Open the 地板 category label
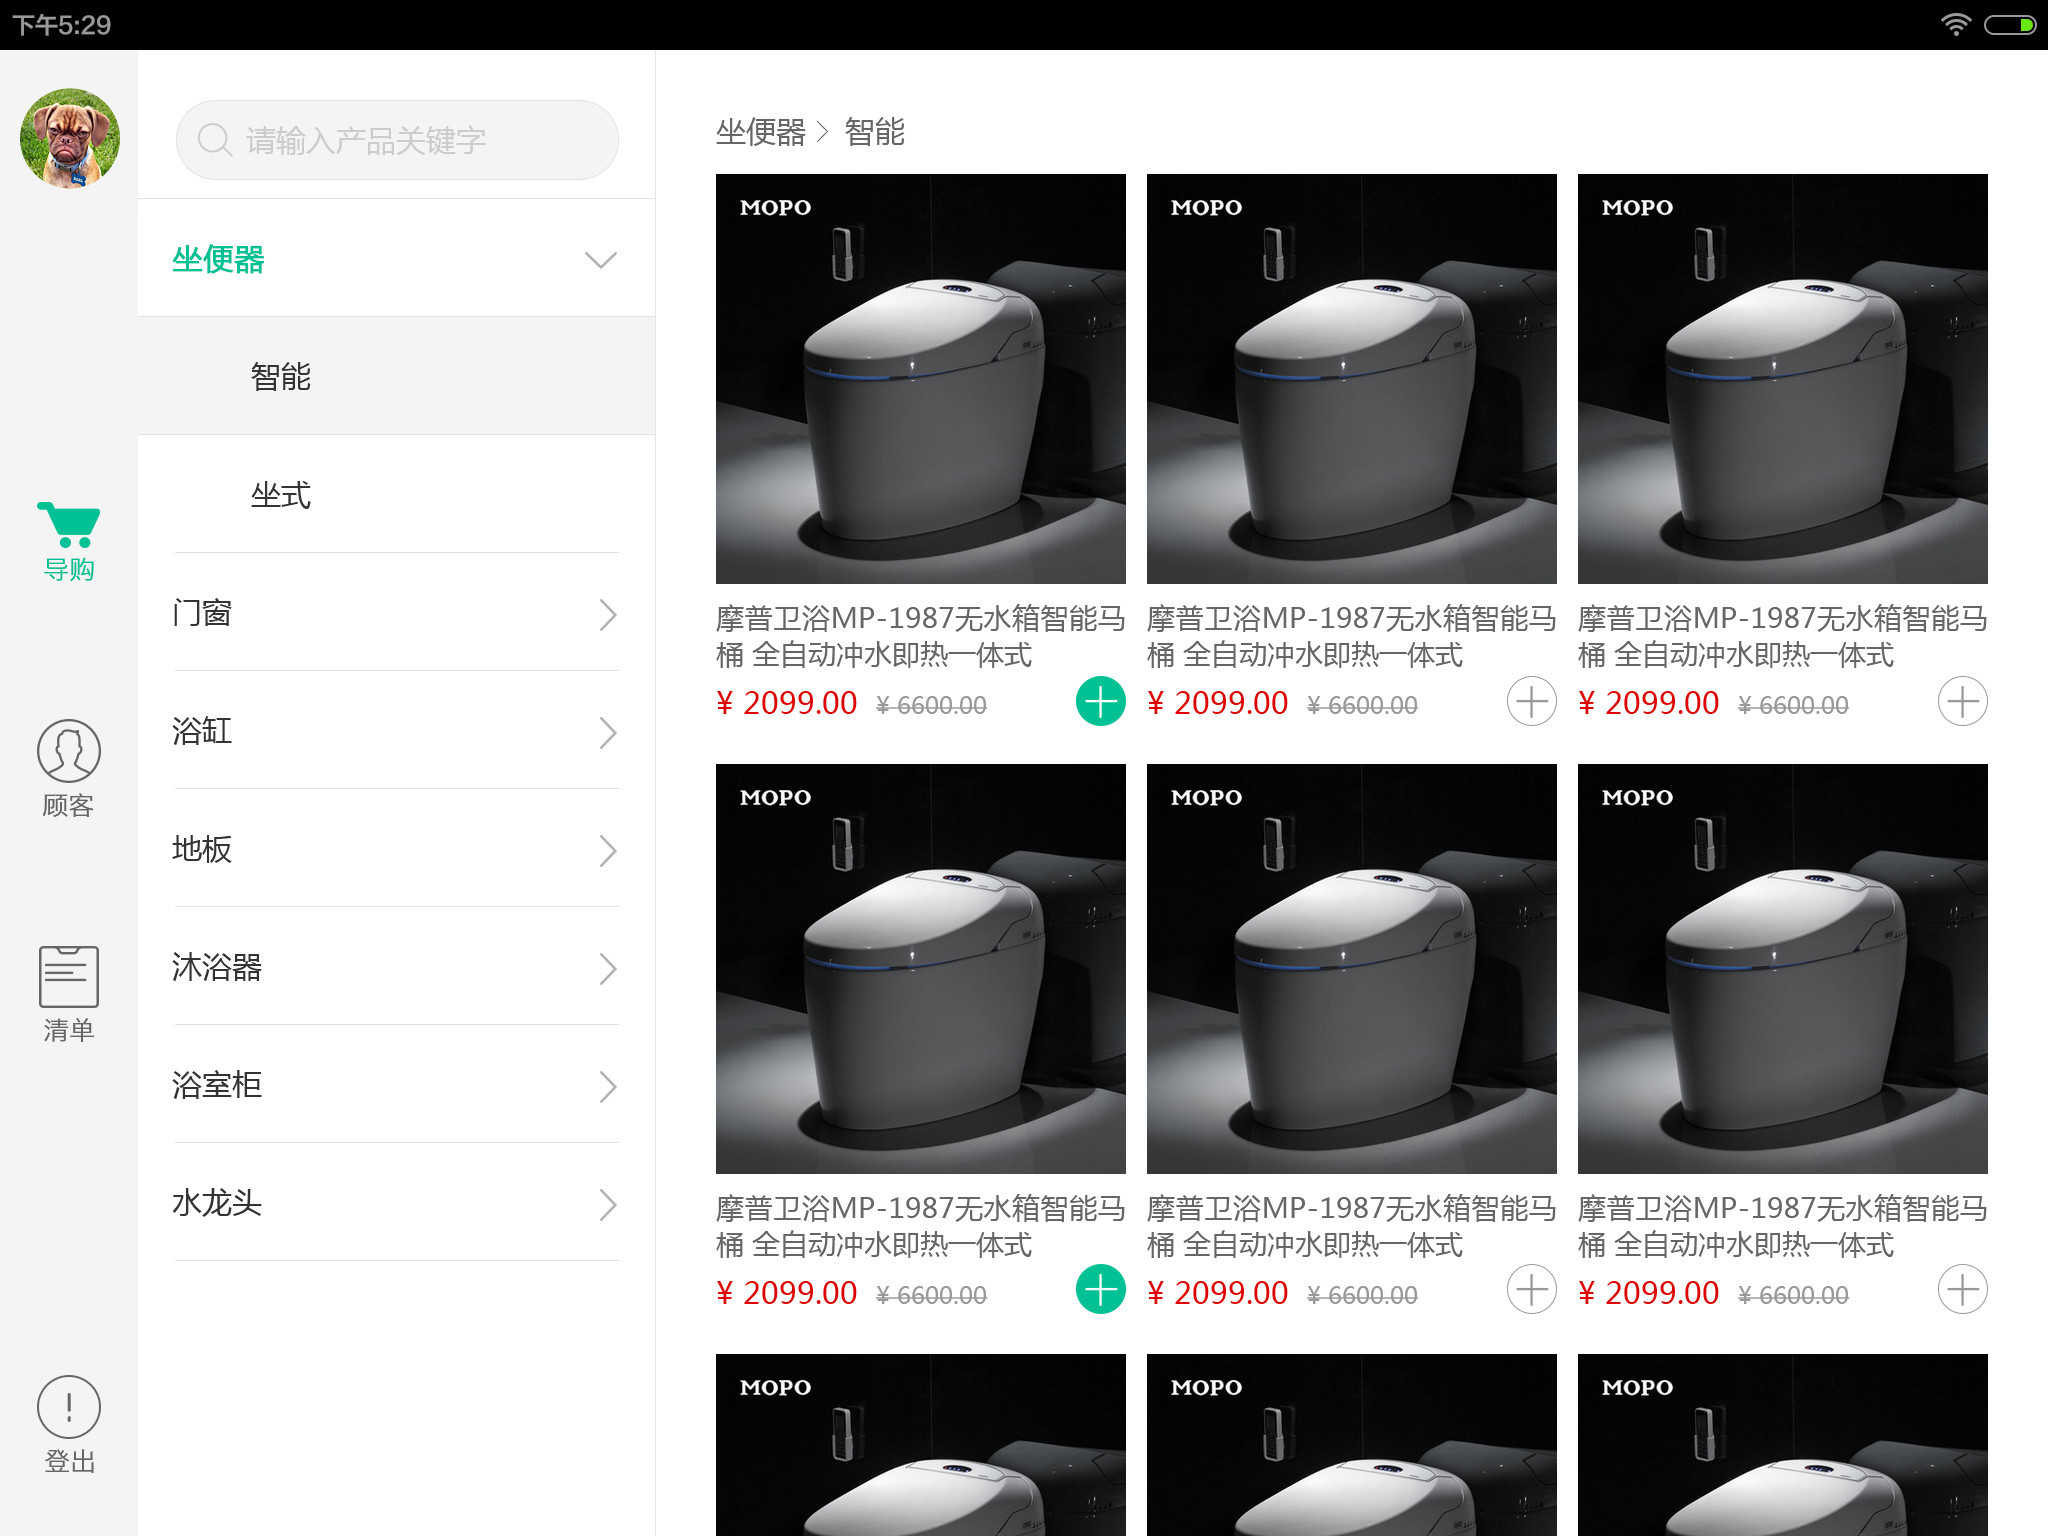 click(x=202, y=849)
